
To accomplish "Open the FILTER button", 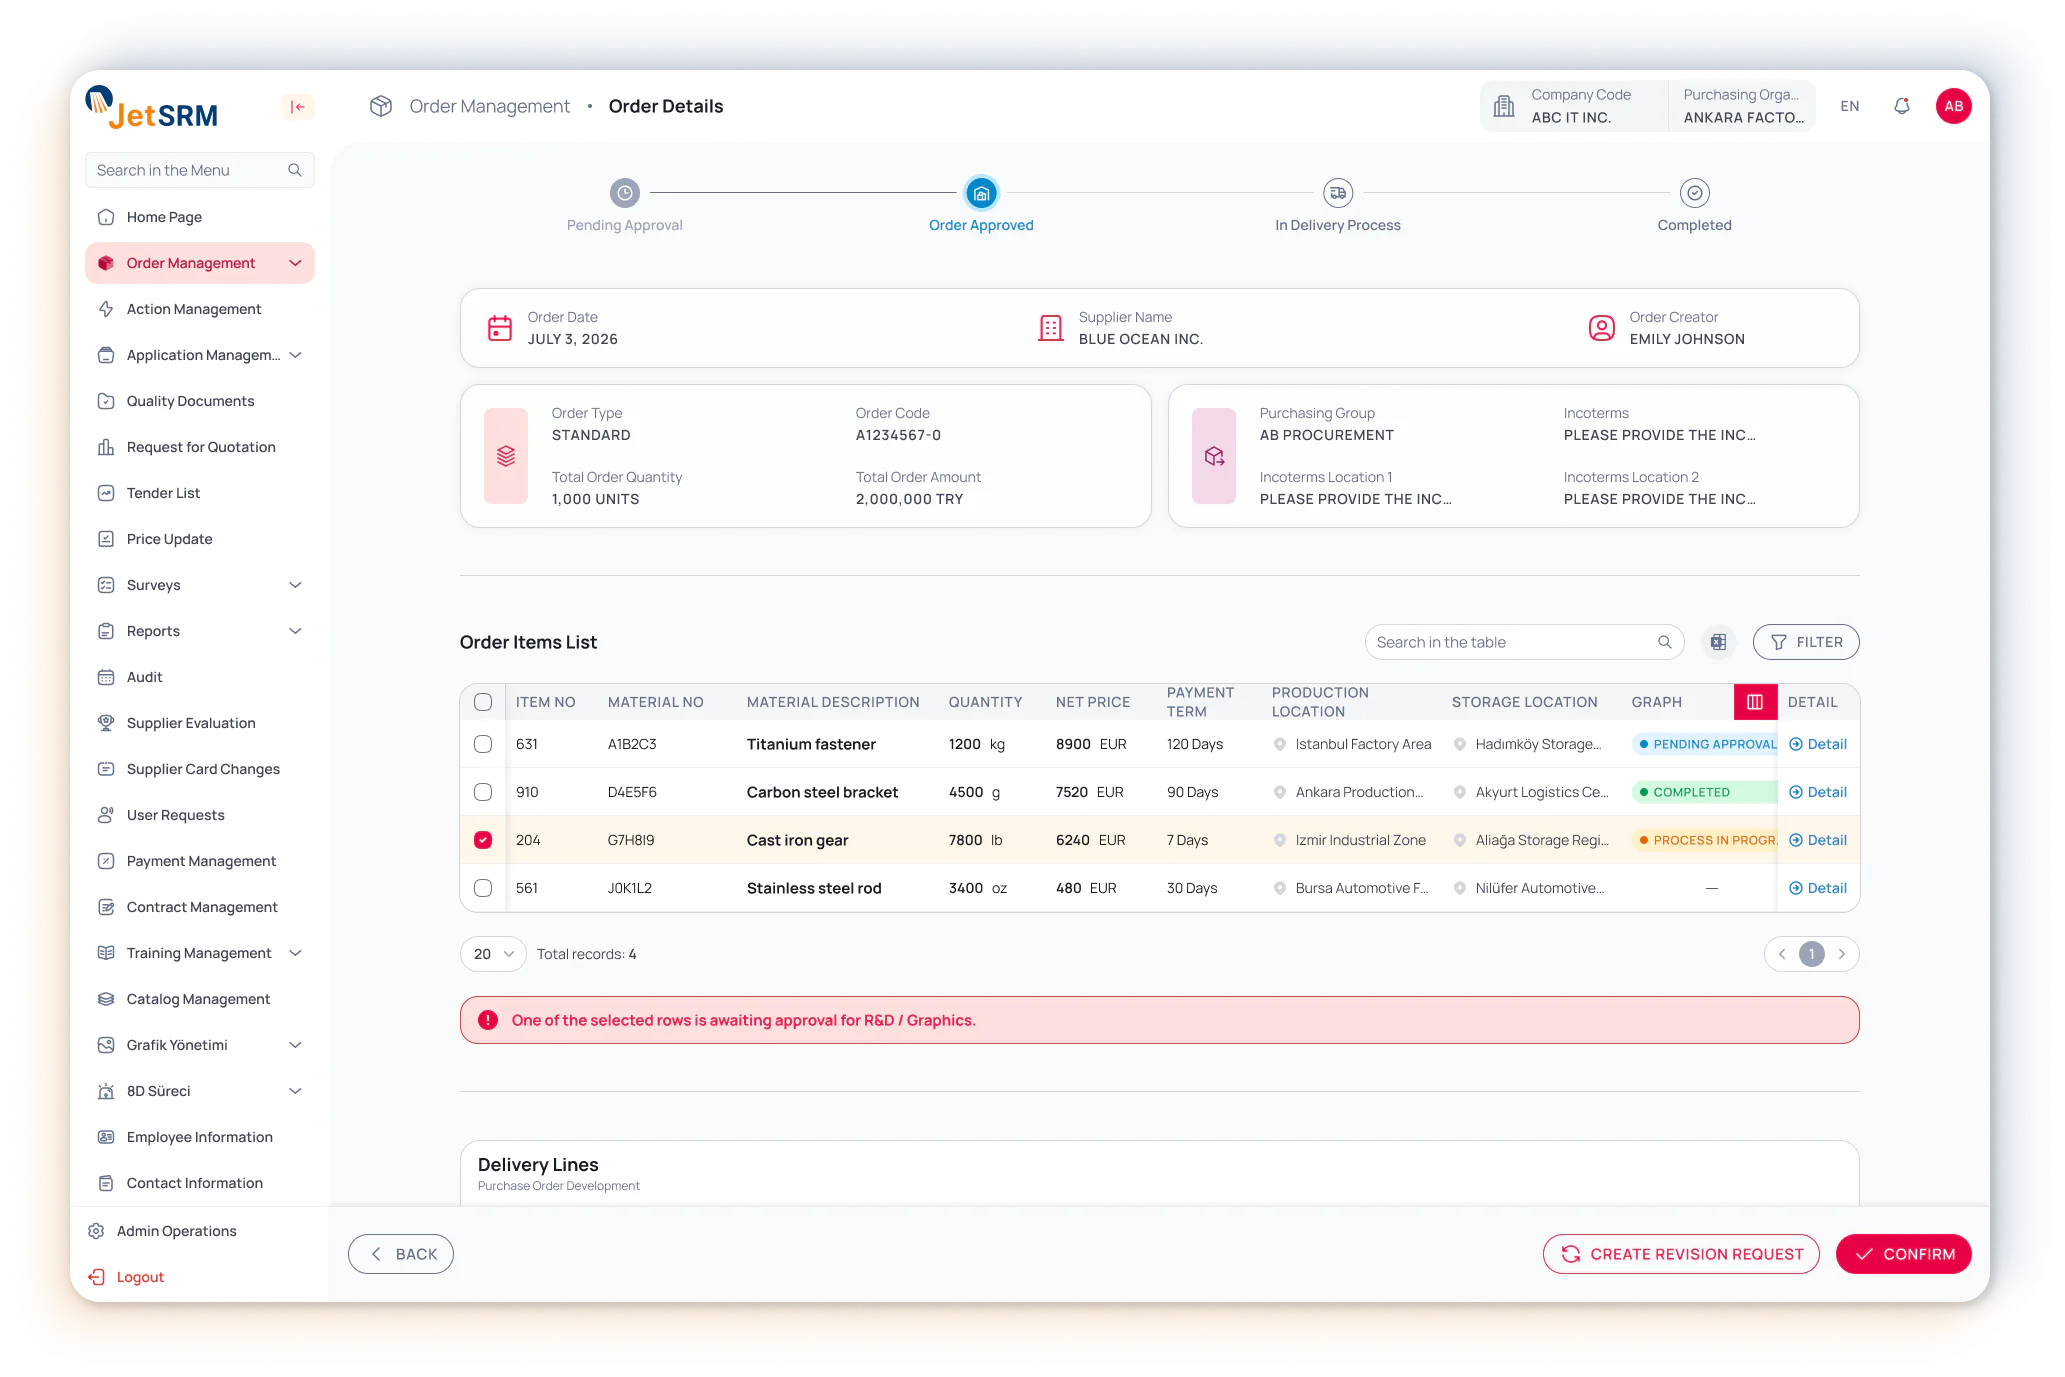I will click(1806, 642).
